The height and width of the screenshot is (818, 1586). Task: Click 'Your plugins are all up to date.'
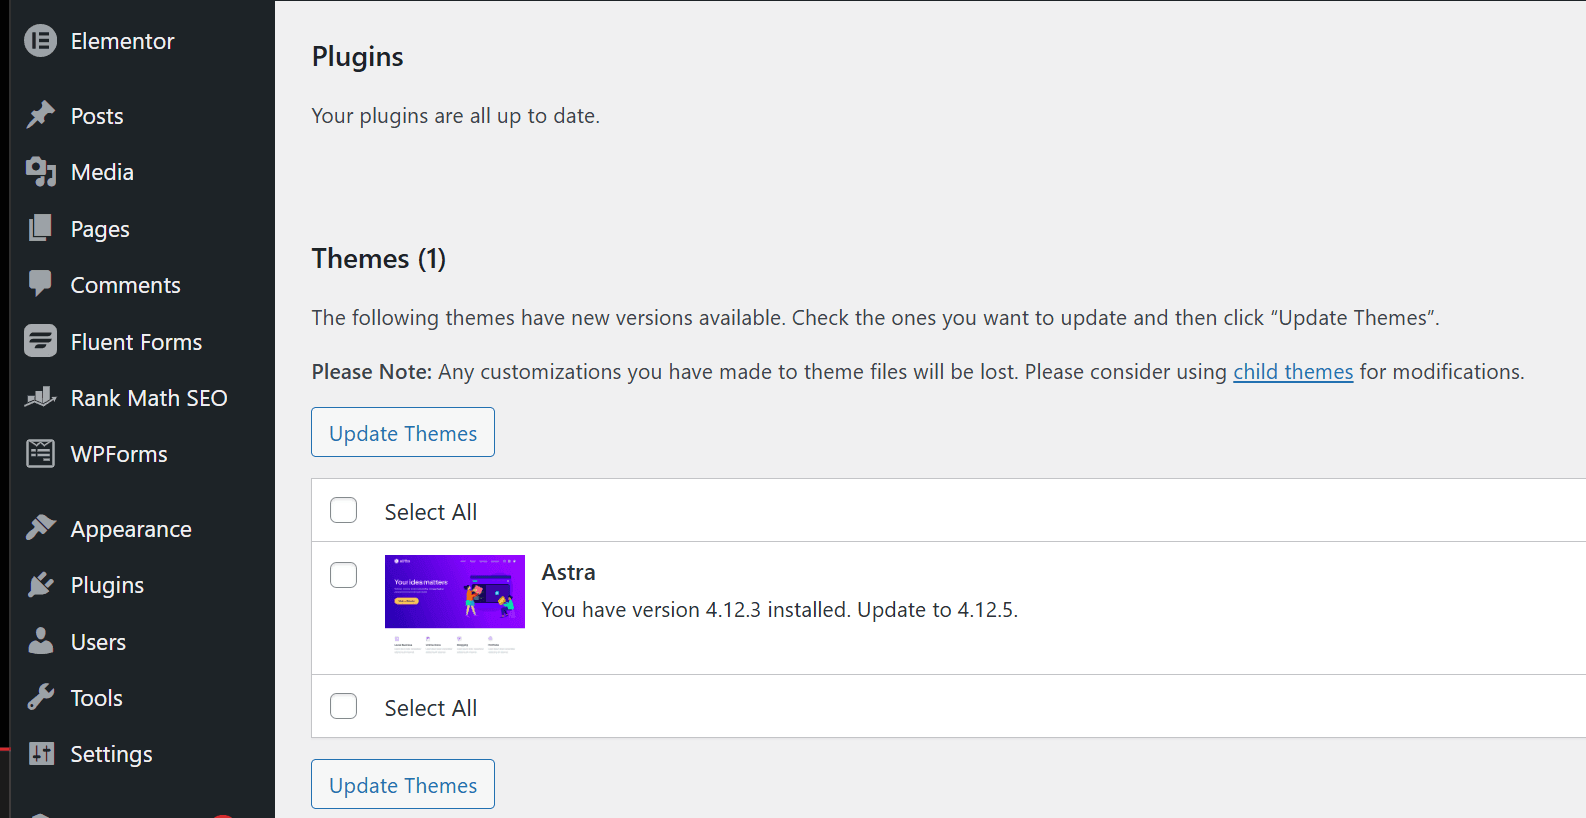coord(456,116)
